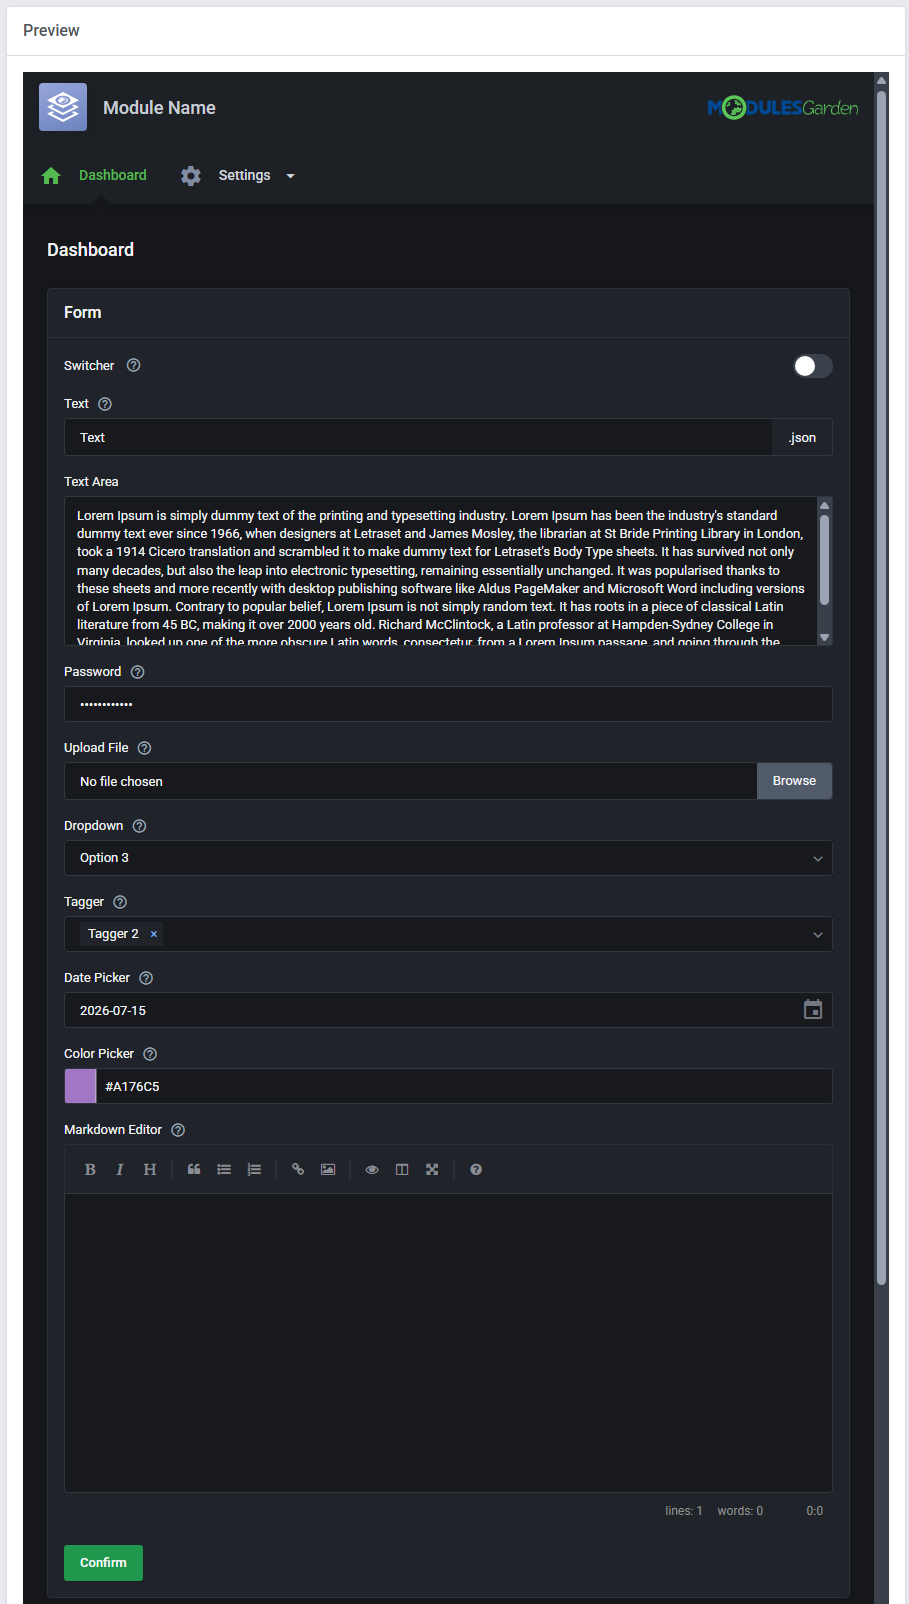Click the purple color swatch
The image size is (909, 1604).
(x=80, y=1086)
